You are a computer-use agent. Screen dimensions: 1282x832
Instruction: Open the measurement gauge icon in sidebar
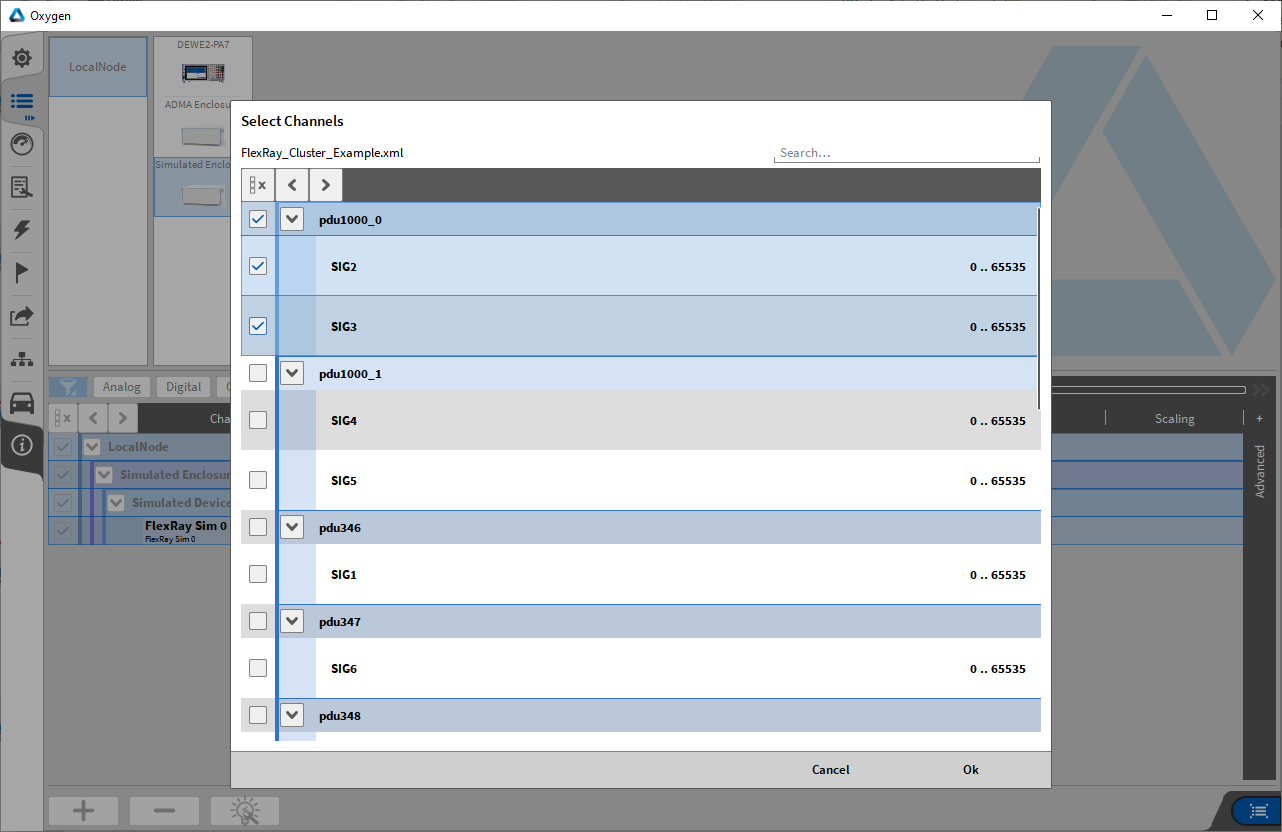pos(22,144)
